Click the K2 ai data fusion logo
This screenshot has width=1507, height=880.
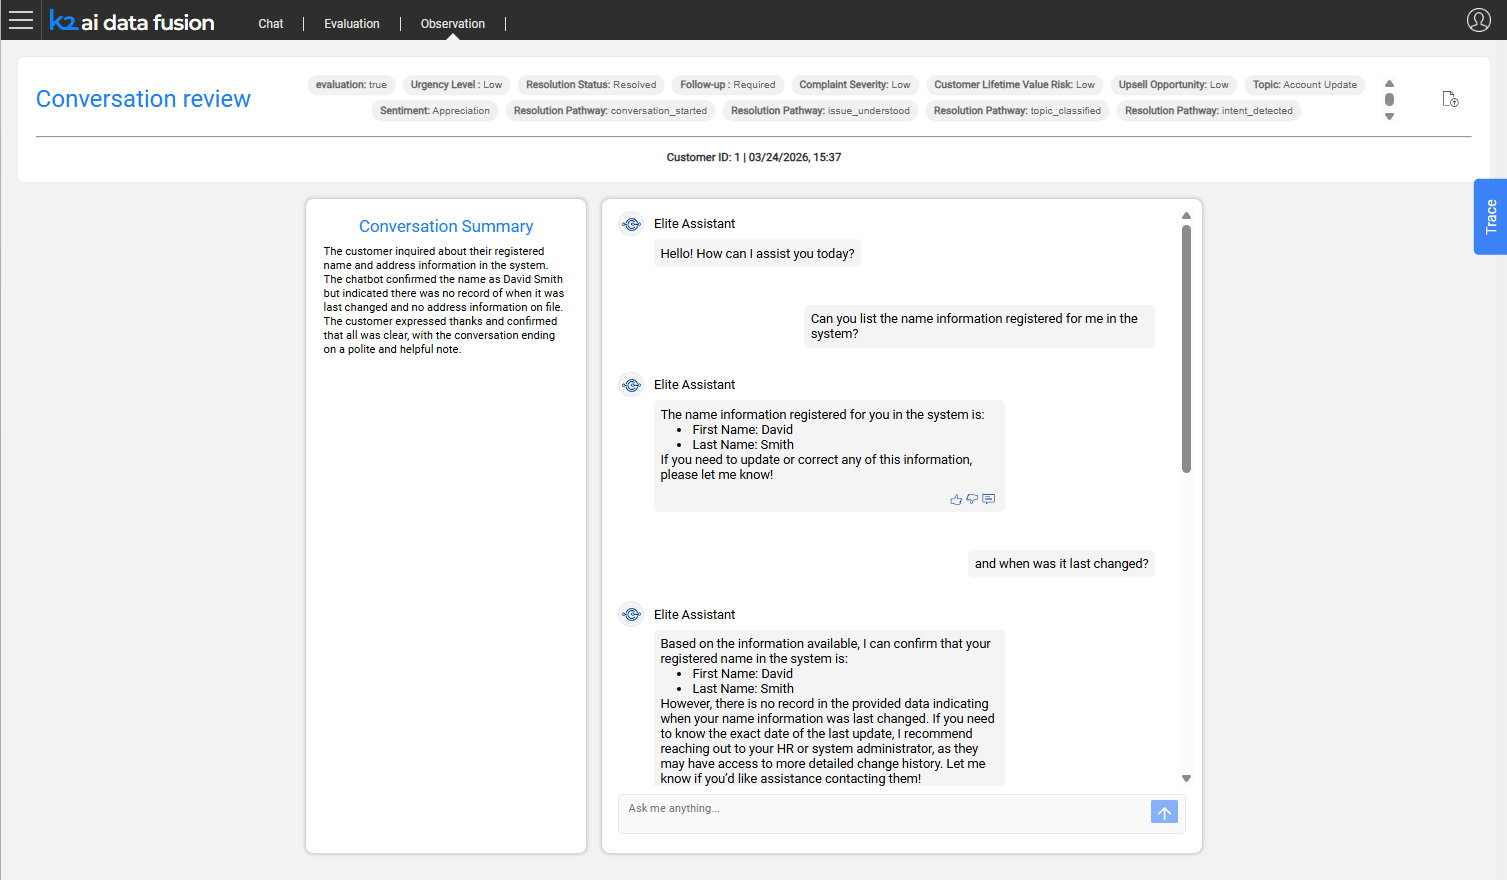click(132, 22)
